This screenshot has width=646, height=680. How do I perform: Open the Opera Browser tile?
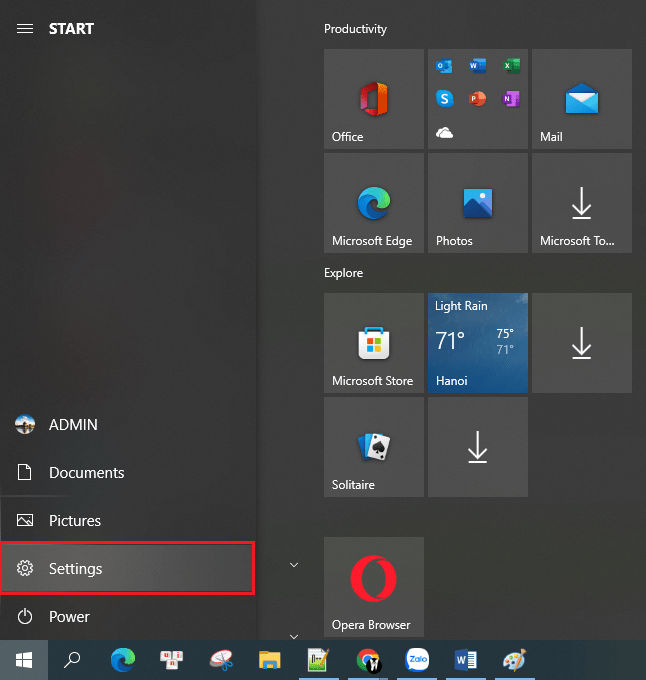[374, 587]
